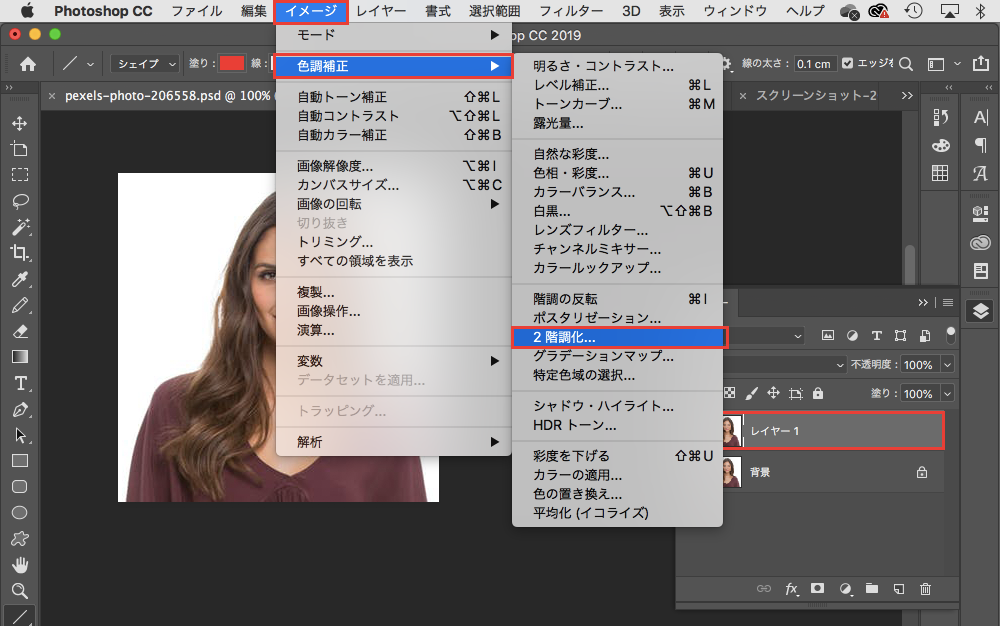Toggle the lock-all padlock in Layers panel
Screen dimensions: 1000x626
(x=818, y=393)
